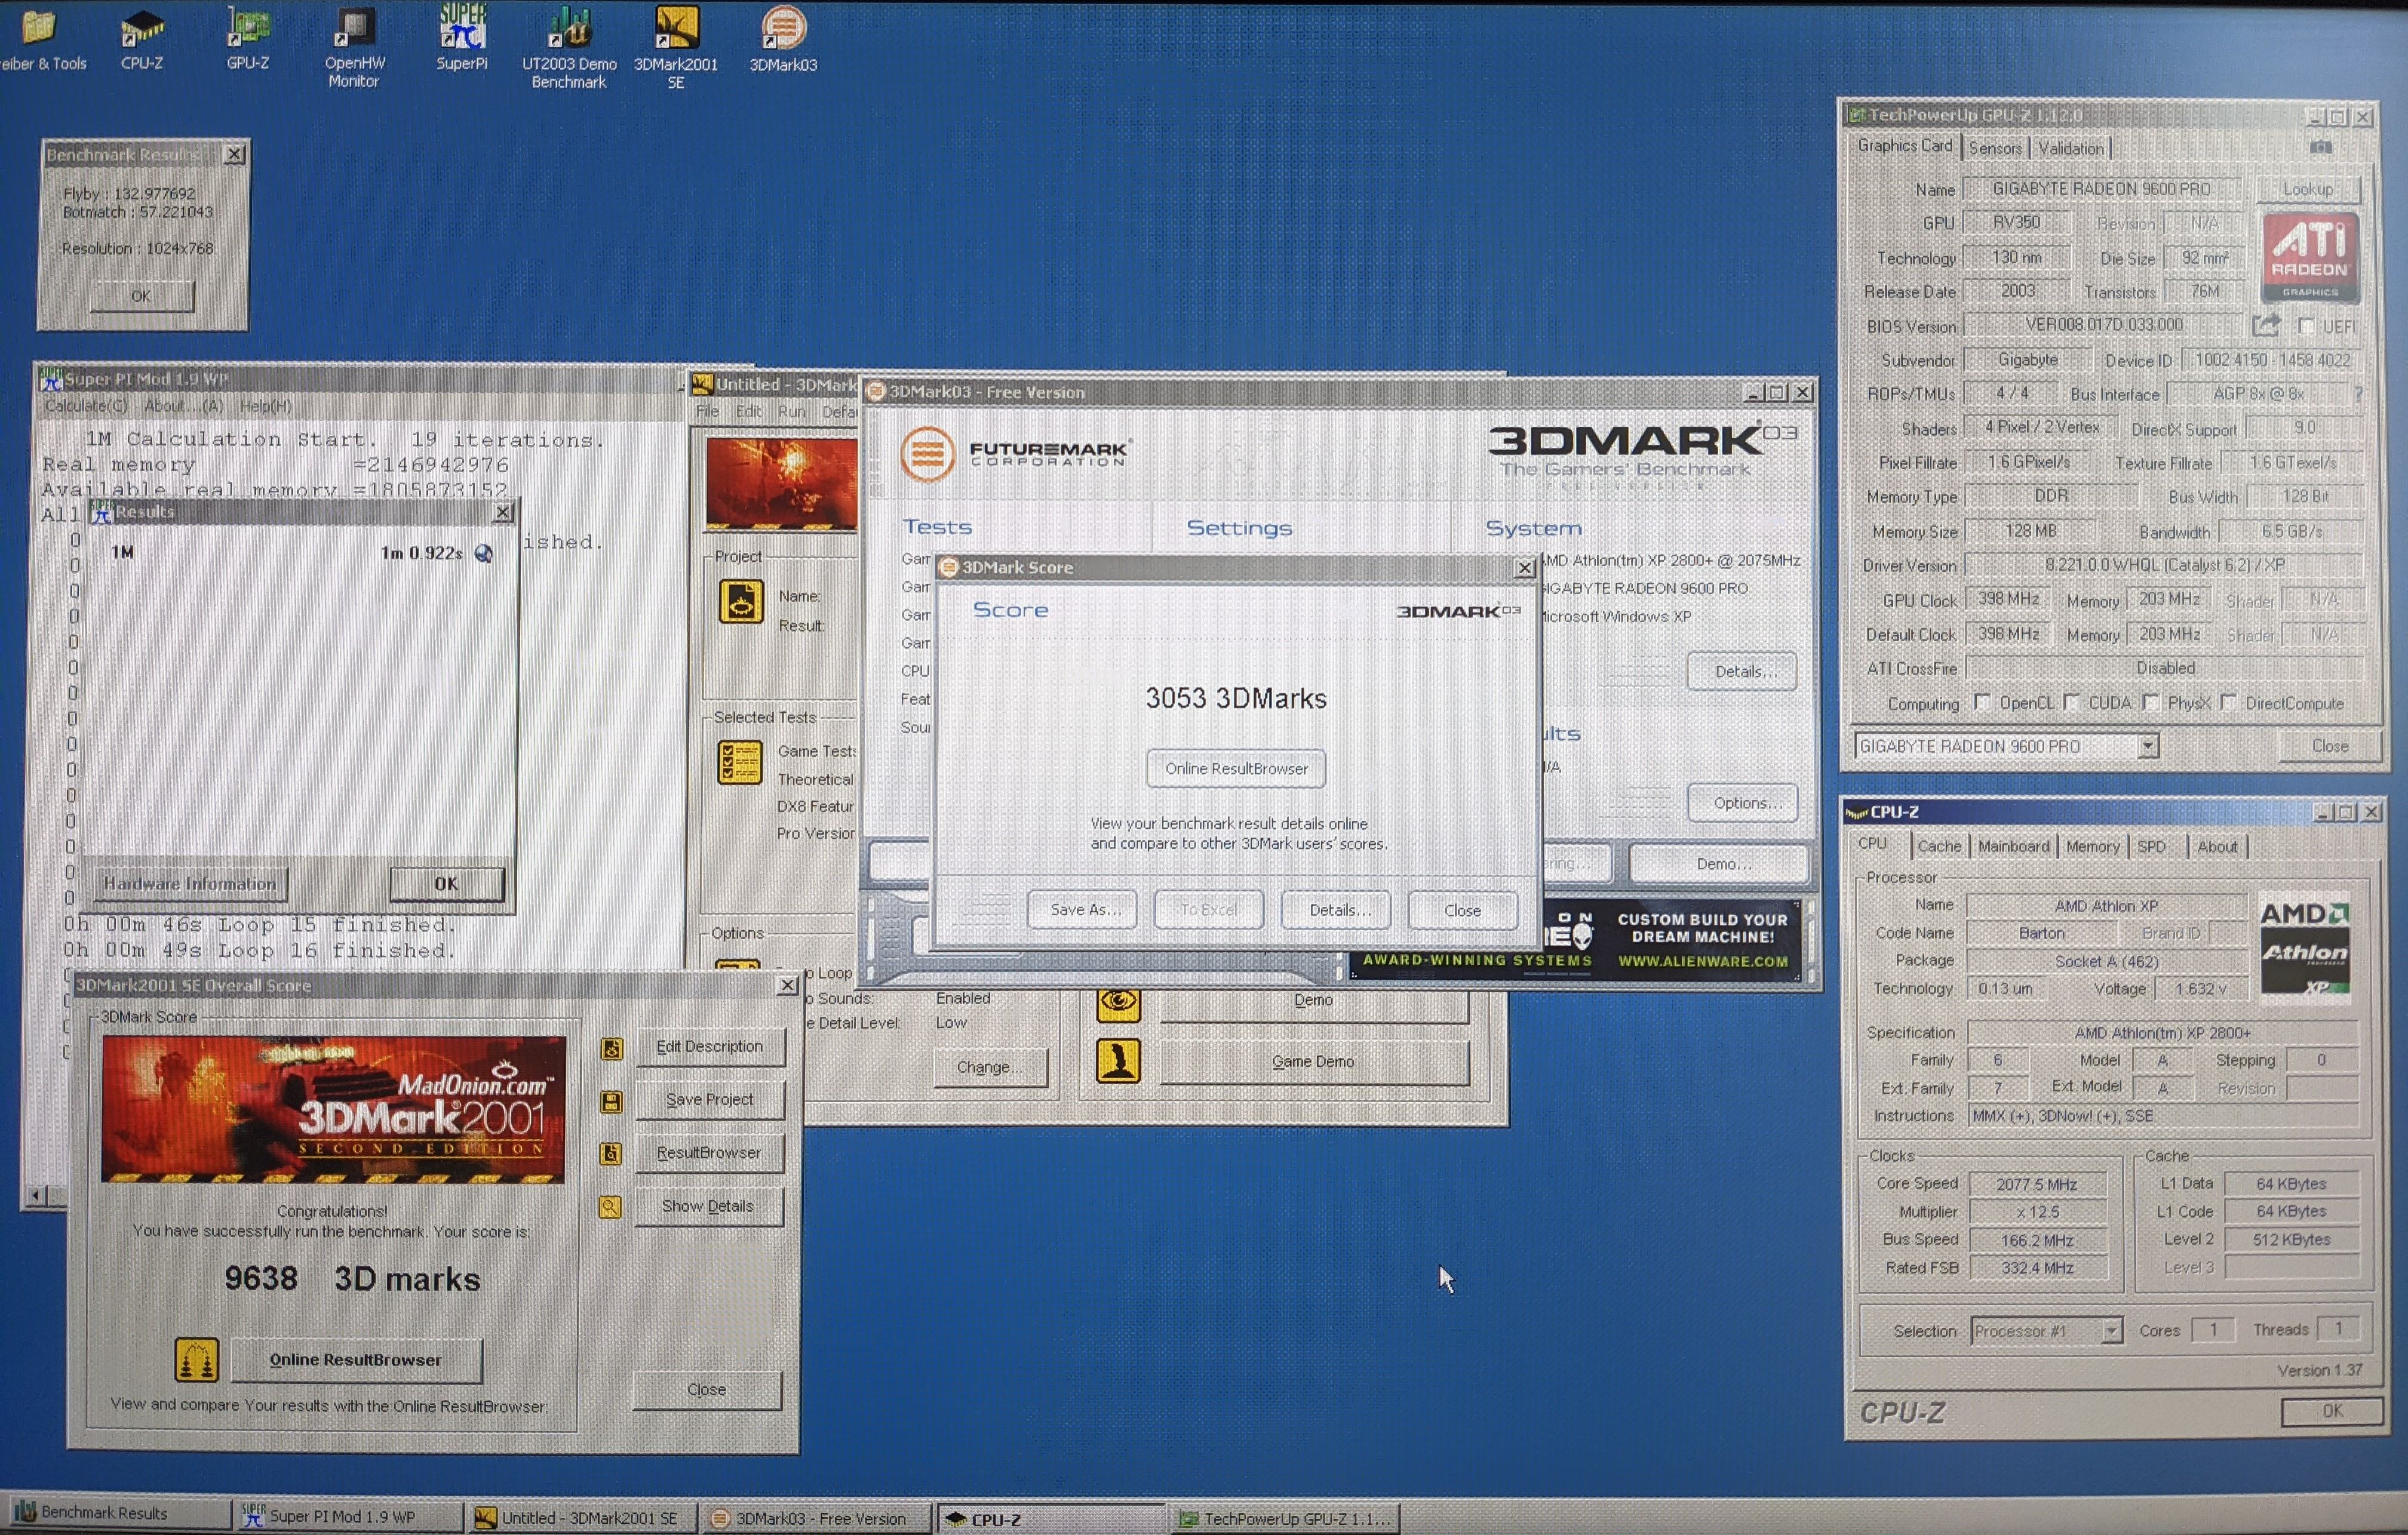
Task: Click the BIOS version share/export icon
Action: (2266, 325)
